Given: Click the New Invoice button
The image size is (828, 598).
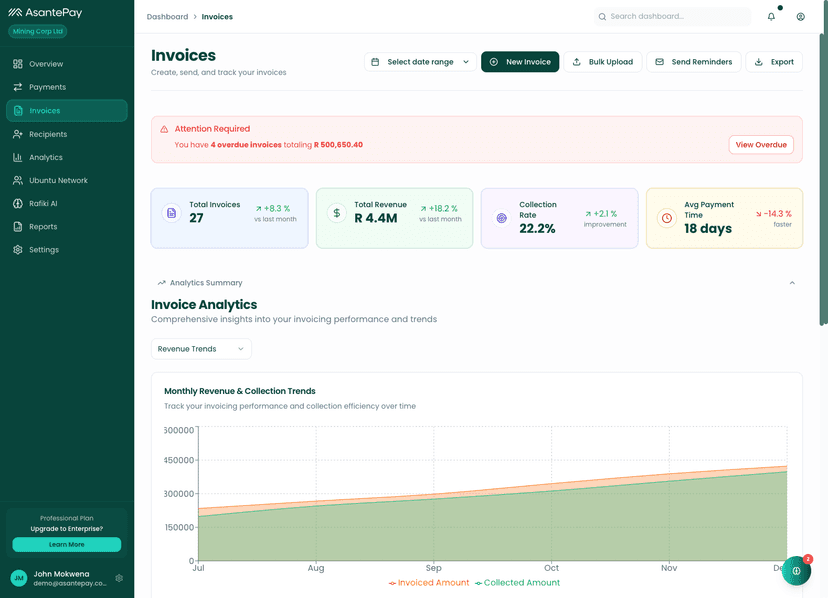Looking at the screenshot, I should pos(520,61).
